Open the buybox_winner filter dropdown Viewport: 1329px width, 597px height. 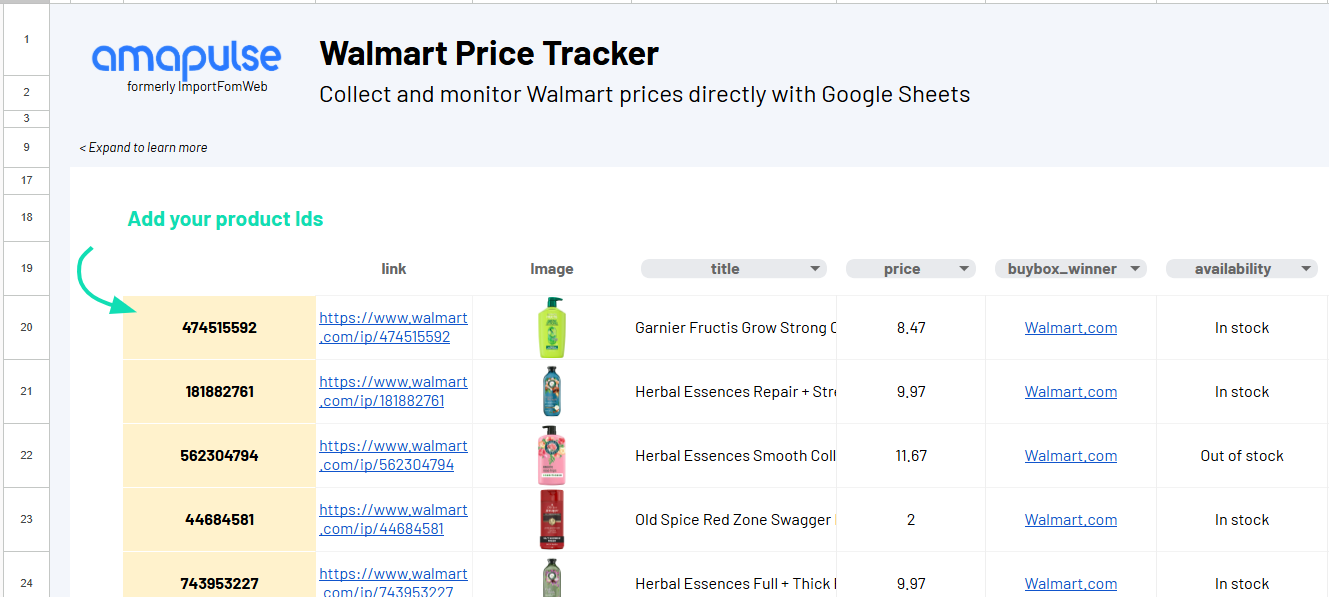click(1136, 269)
